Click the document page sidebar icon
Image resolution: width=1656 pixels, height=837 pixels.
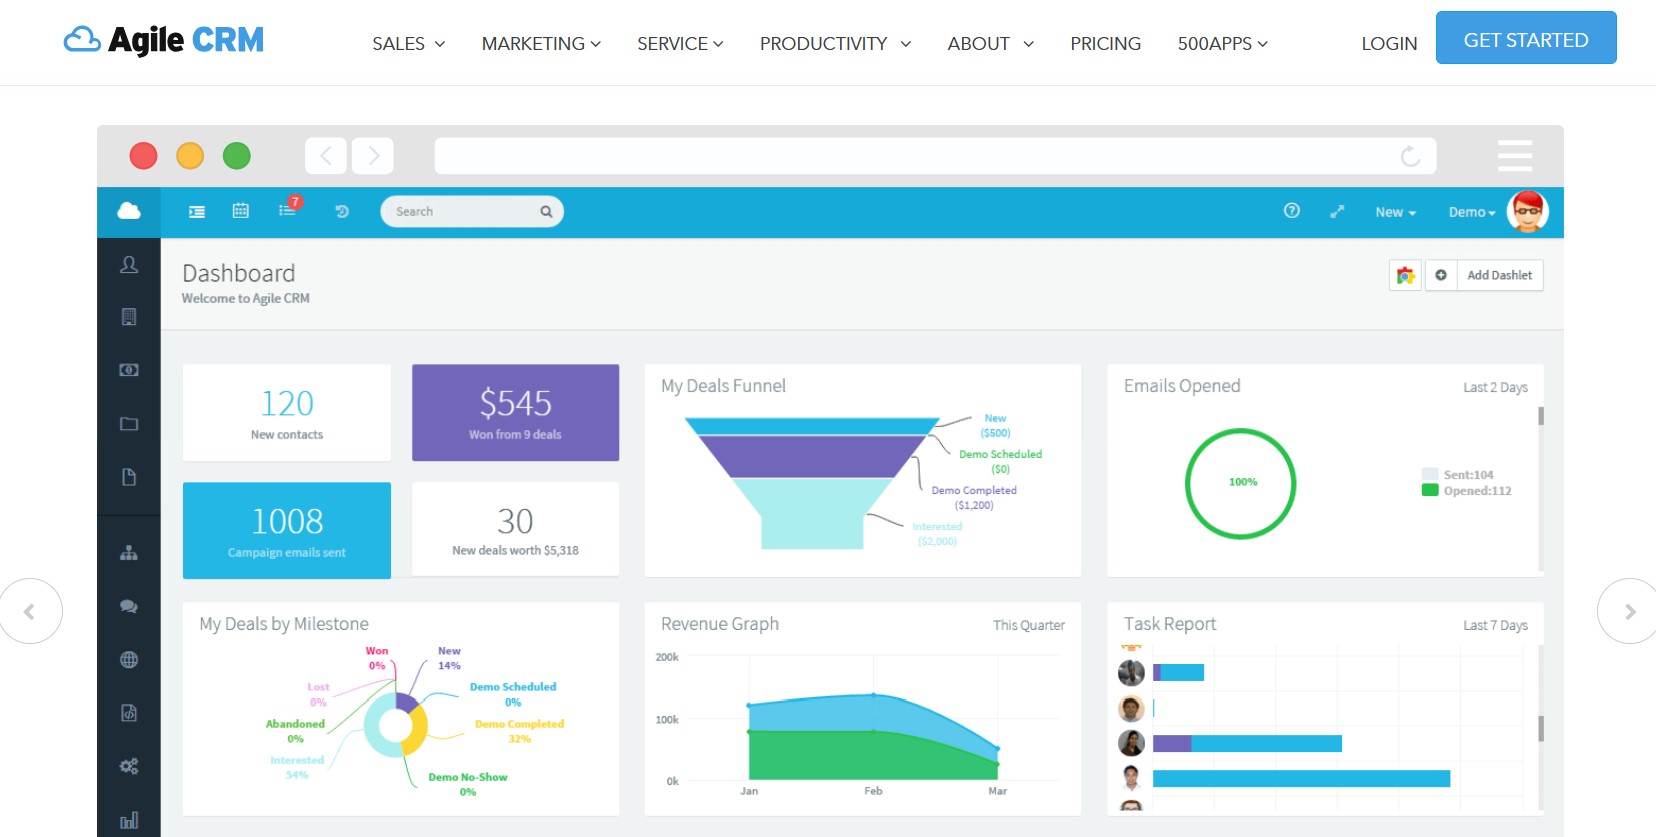tap(129, 477)
